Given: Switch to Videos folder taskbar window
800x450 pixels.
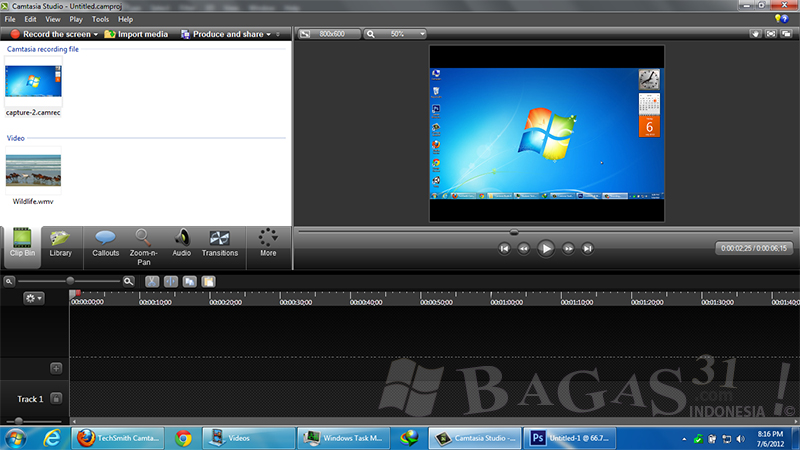Looking at the screenshot, I should coord(248,438).
